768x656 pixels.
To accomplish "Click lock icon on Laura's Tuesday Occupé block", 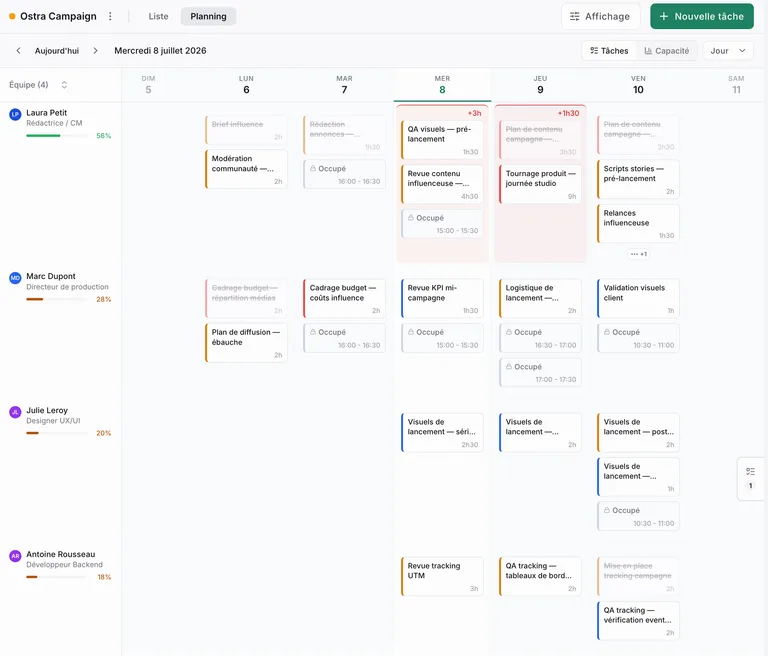I will coord(313,168).
